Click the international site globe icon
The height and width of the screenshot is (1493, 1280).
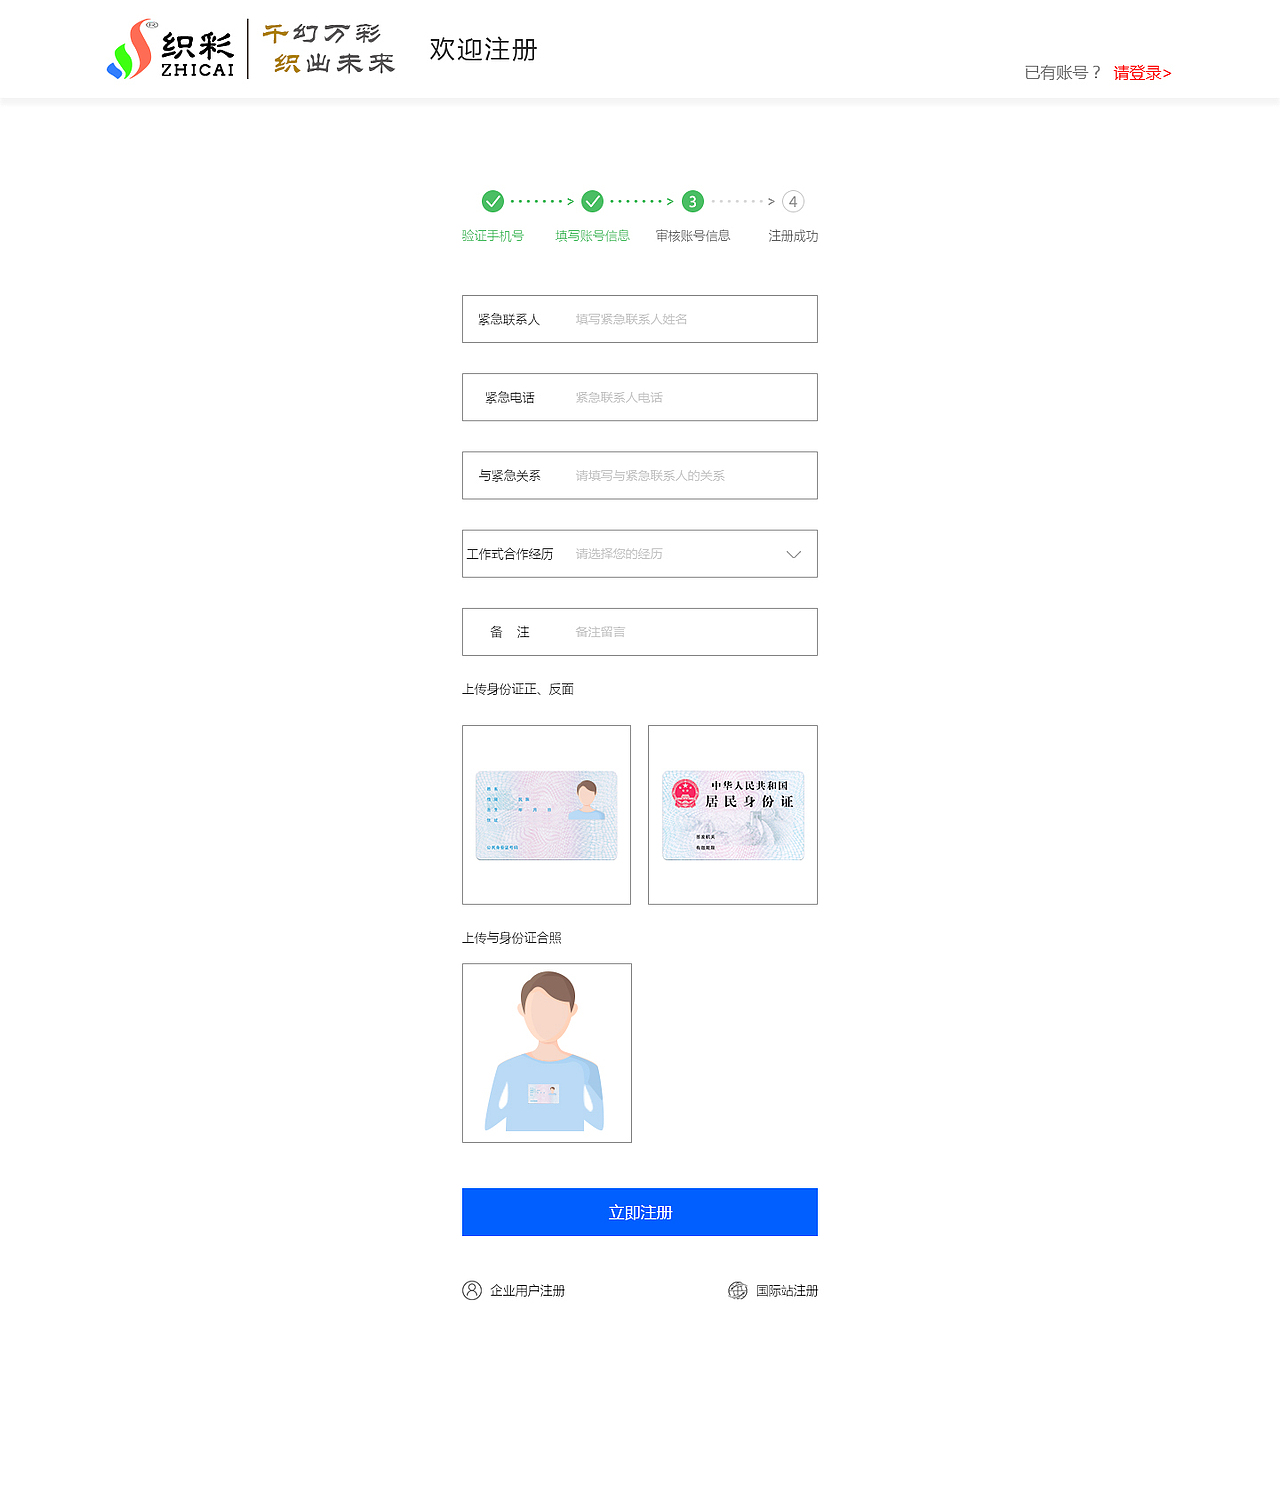[738, 1290]
